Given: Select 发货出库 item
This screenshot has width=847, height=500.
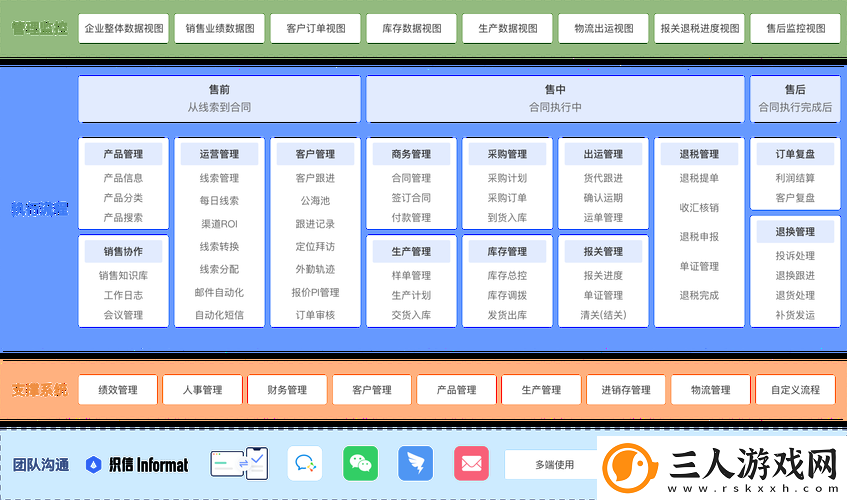Looking at the screenshot, I should coord(507,315).
